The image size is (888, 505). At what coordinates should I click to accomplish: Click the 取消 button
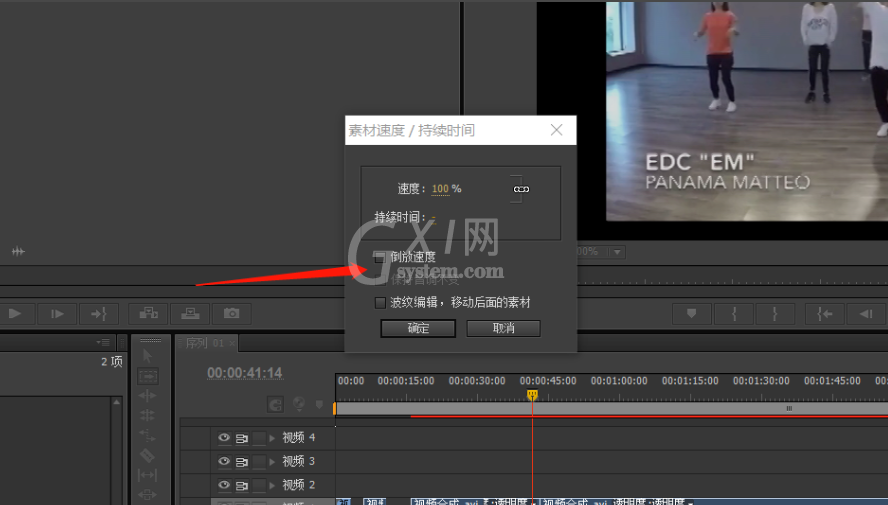tap(503, 328)
